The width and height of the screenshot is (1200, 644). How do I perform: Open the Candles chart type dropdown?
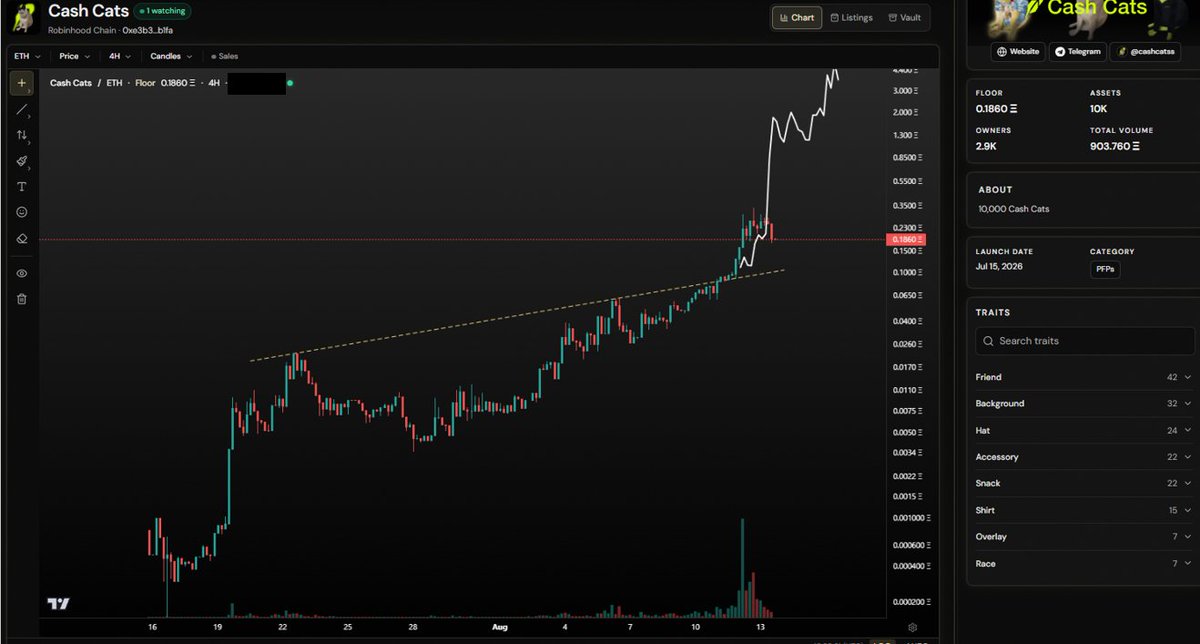(173, 56)
